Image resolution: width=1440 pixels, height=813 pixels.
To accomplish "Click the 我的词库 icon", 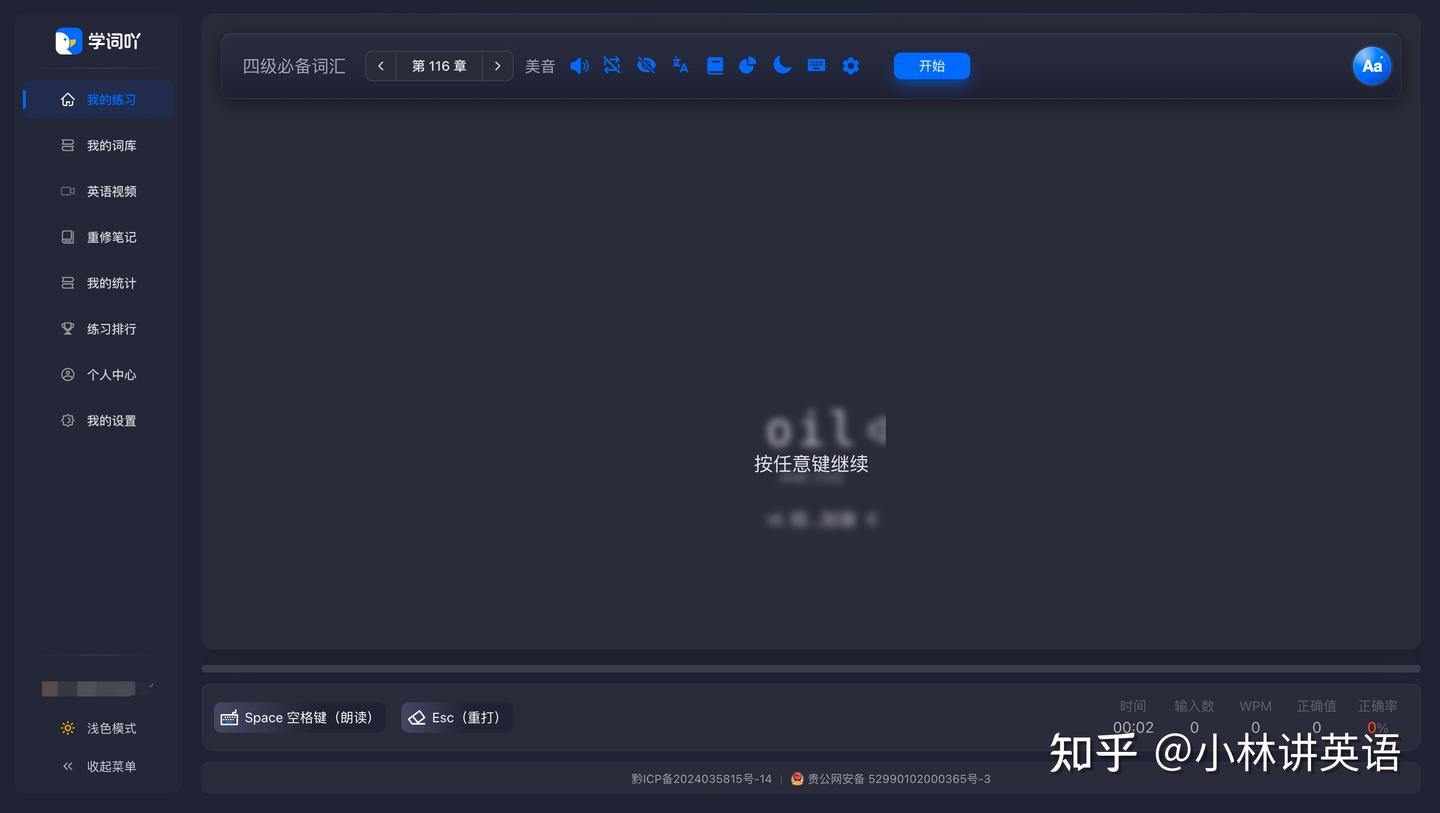I will click(x=68, y=145).
